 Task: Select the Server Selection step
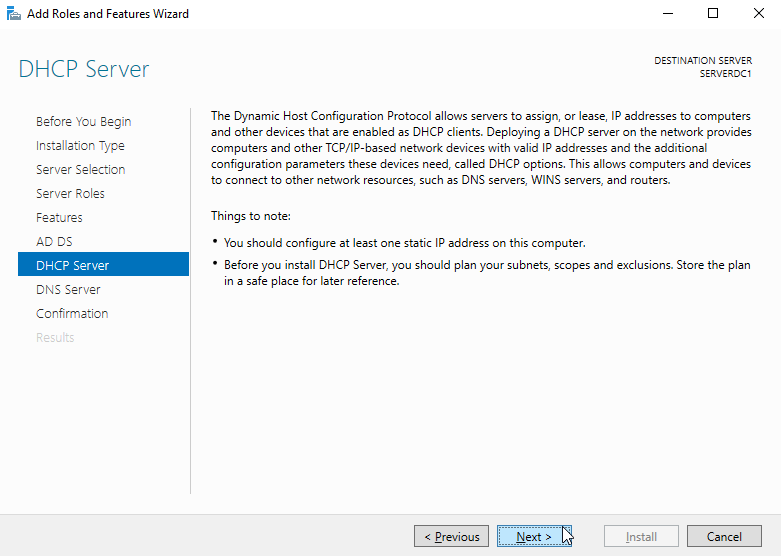(x=80, y=169)
